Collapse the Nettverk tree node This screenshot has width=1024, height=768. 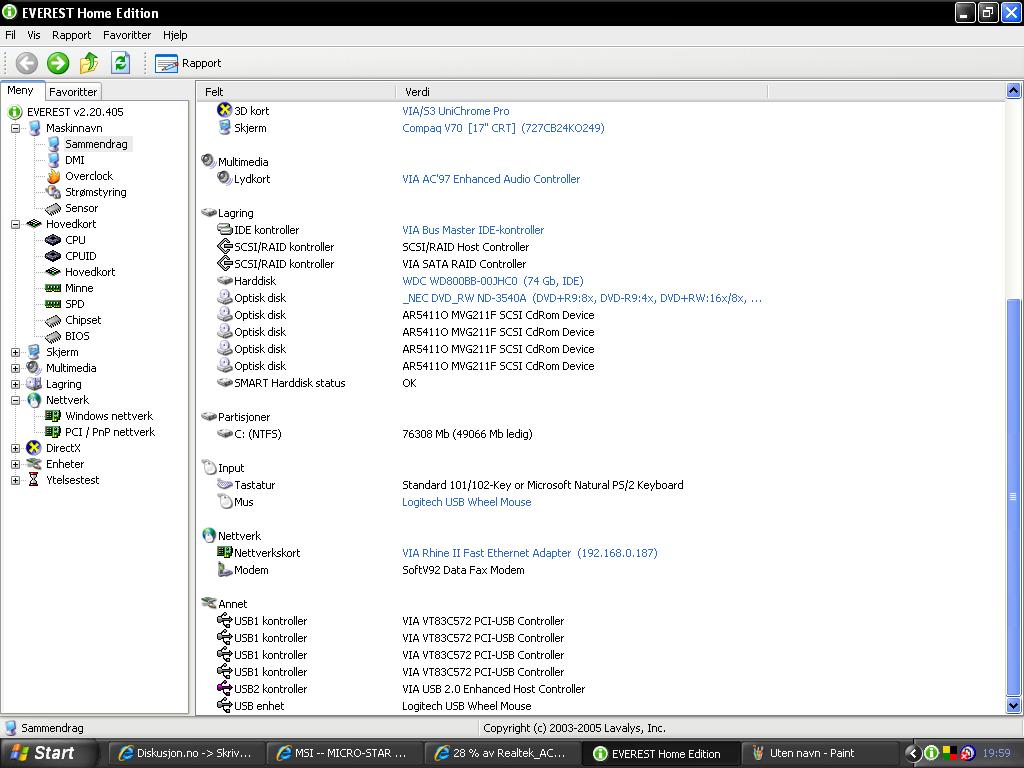click(15, 400)
